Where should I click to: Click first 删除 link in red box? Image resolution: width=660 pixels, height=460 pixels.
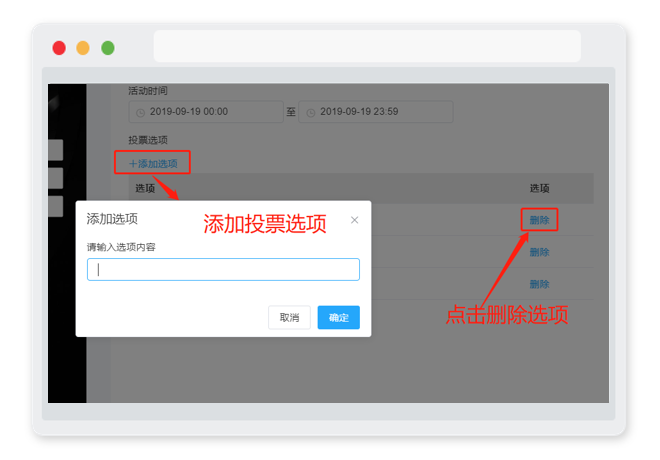pyautogui.click(x=539, y=220)
